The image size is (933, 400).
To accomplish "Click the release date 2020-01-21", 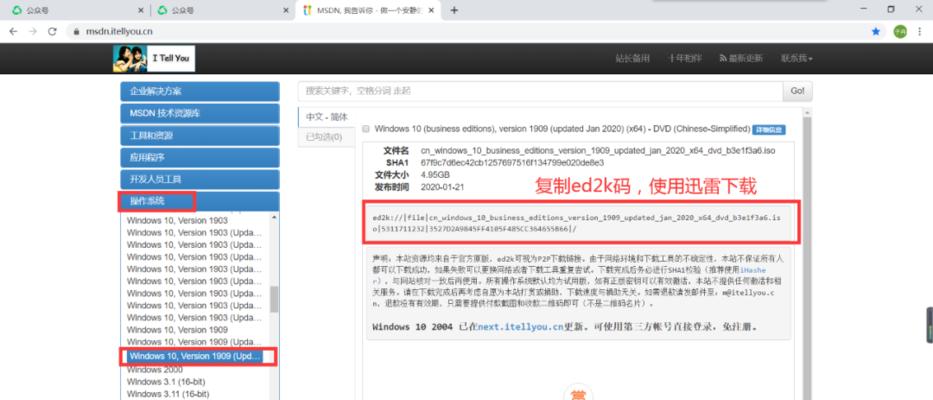I will click(442, 187).
